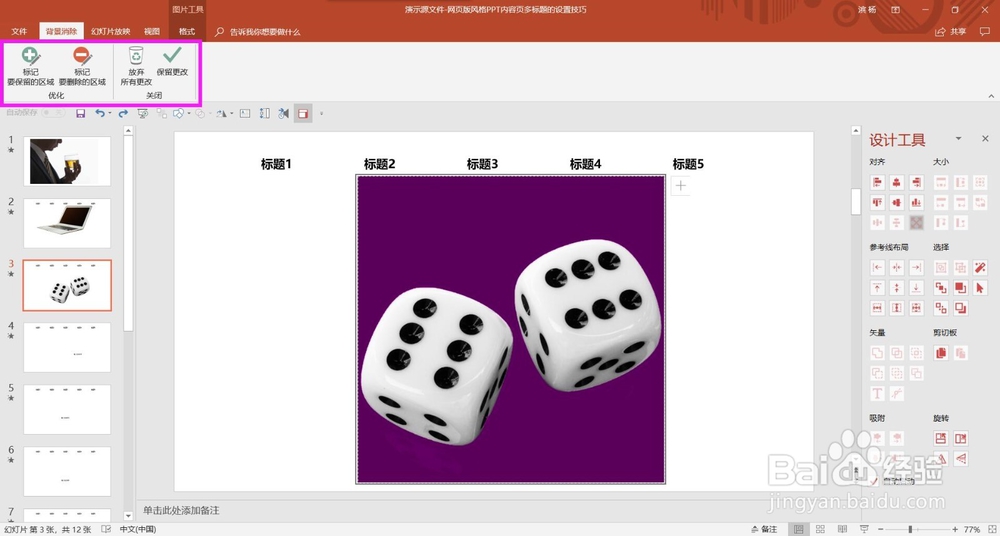Undo the last action
The image size is (1000, 536).
click(99, 114)
